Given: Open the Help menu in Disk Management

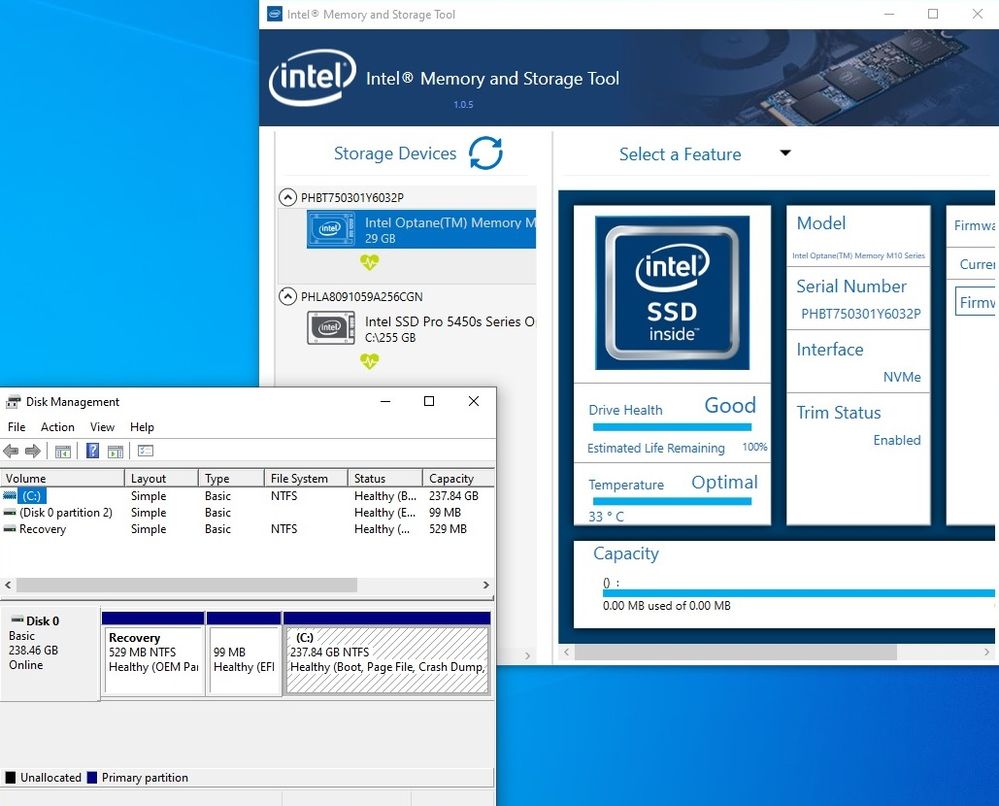Looking at the screenshot, I should coord(142,427).
